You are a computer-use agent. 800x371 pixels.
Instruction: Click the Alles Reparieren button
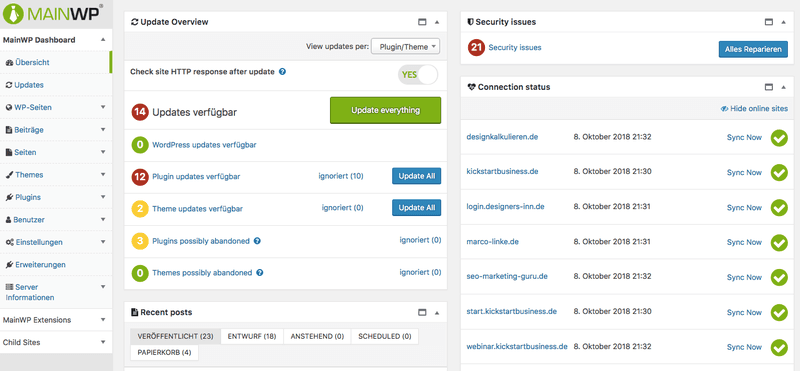click(x=753, y=50)
